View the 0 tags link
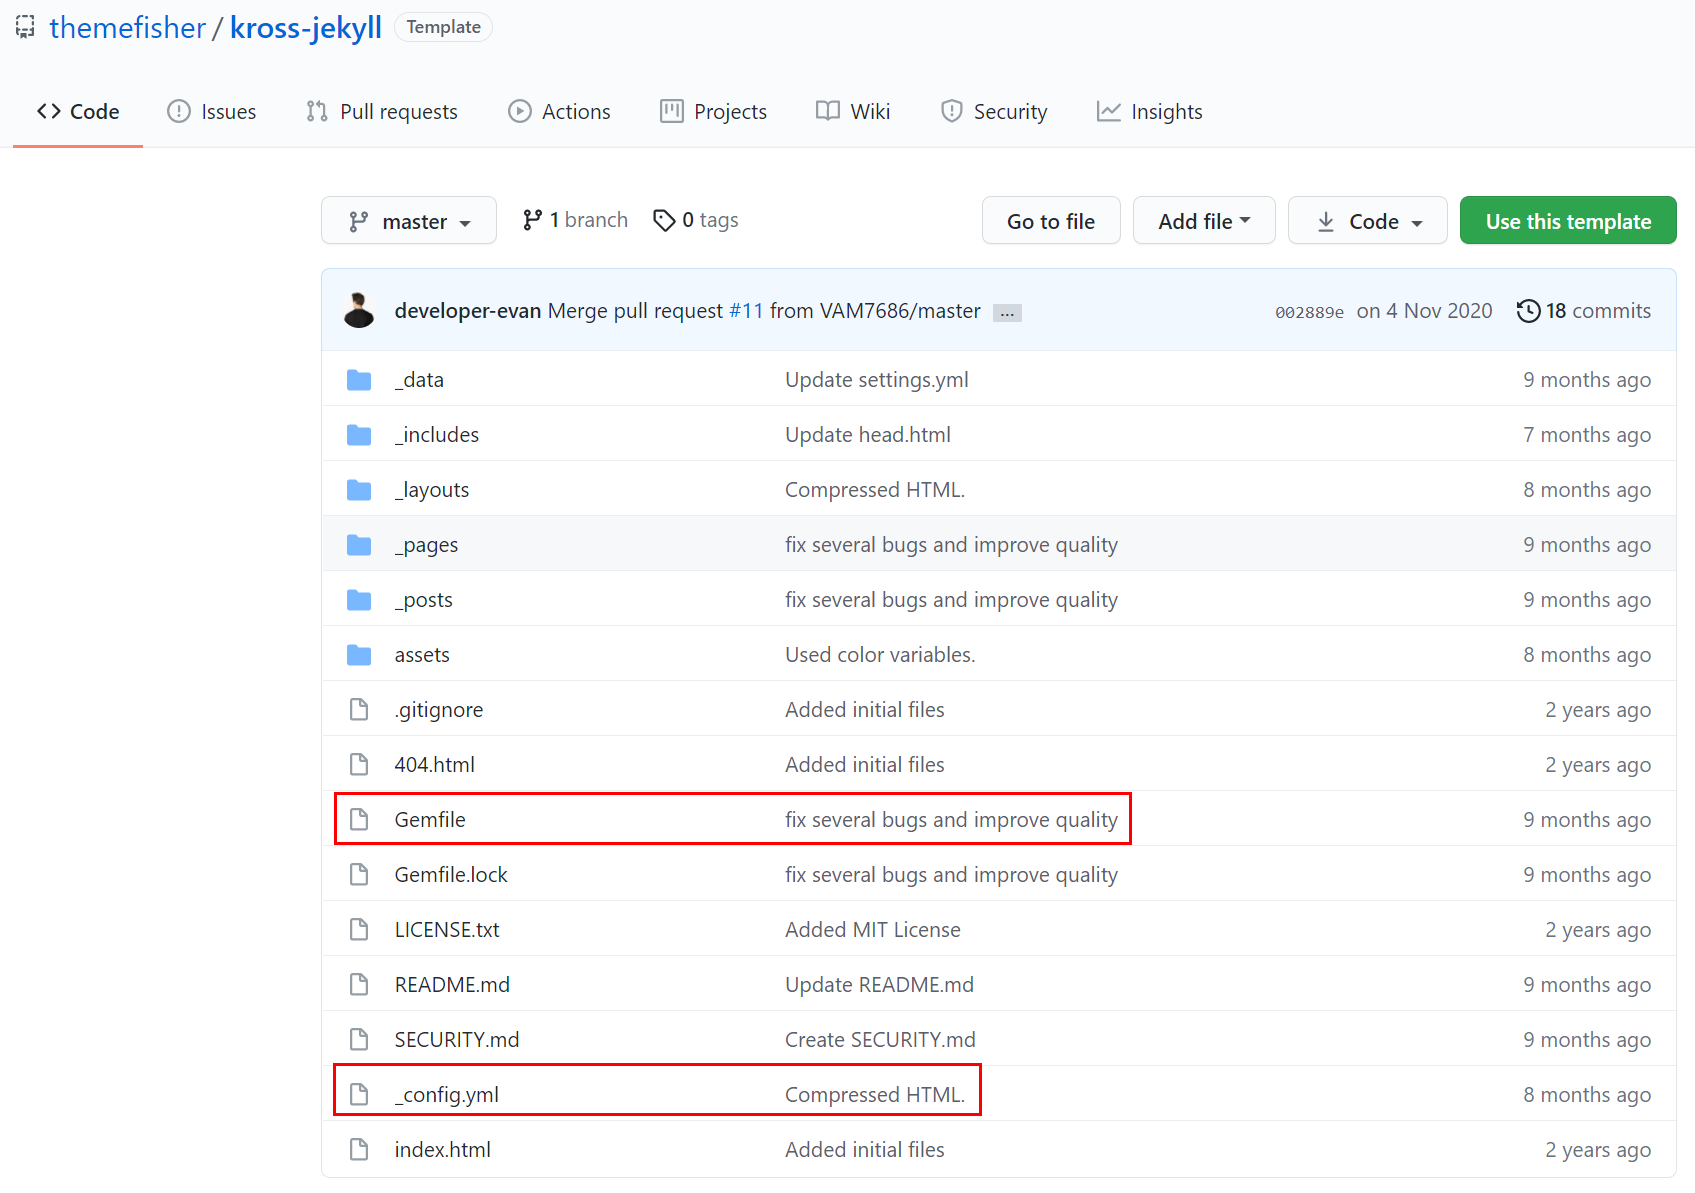The width and height of the screenshot is (1695, 1193). tap(696, 220)
